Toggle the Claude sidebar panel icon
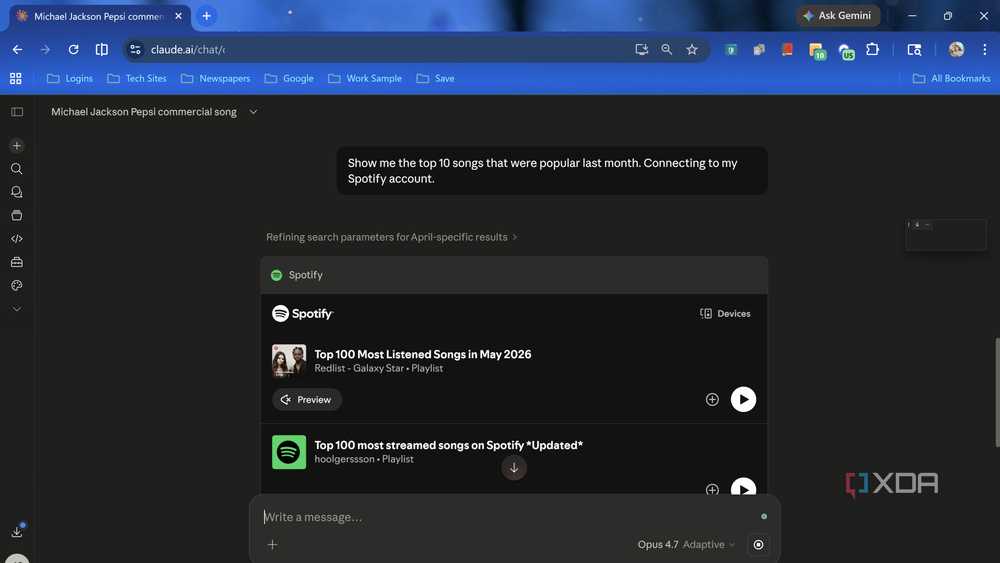The image size is (1000, 563). pos(17,112)
